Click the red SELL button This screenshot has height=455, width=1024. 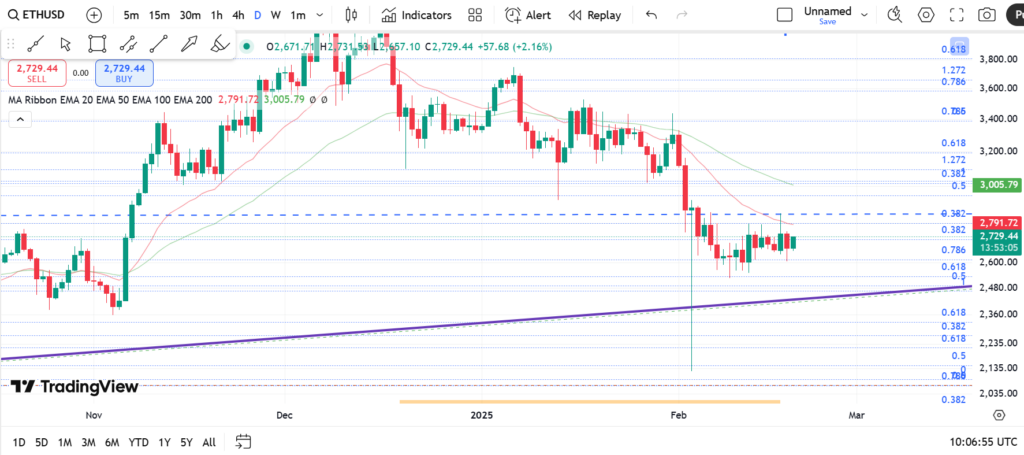[37, 73]
